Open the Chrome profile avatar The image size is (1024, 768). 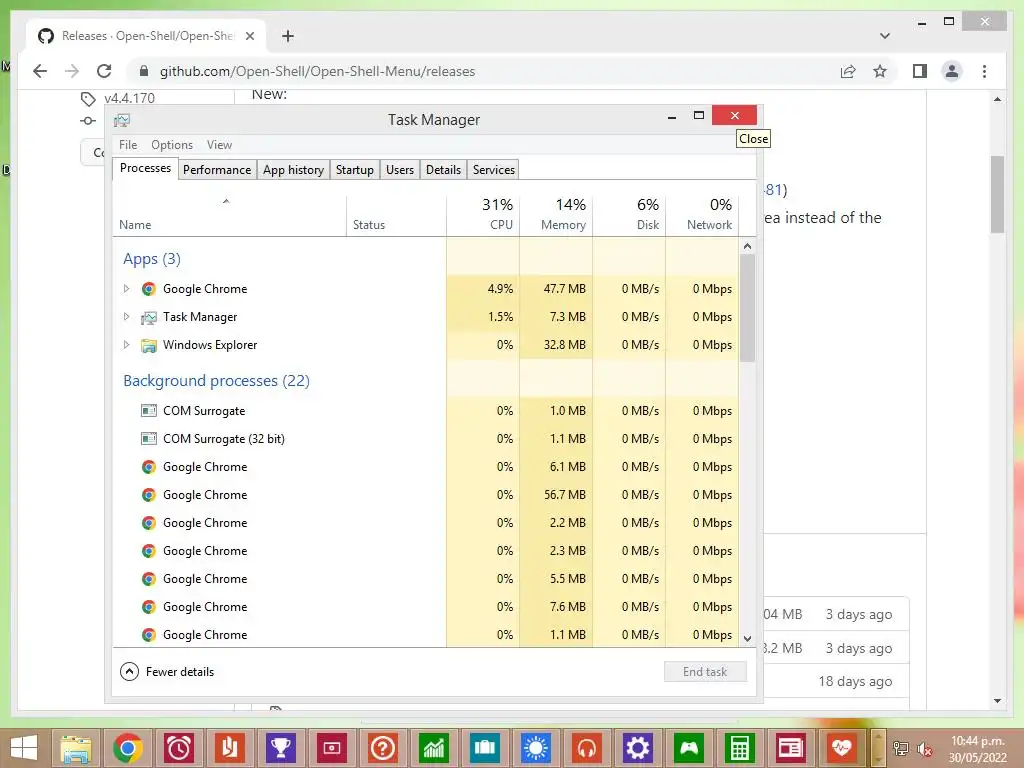pyautogui.click(x=952, y=71)
